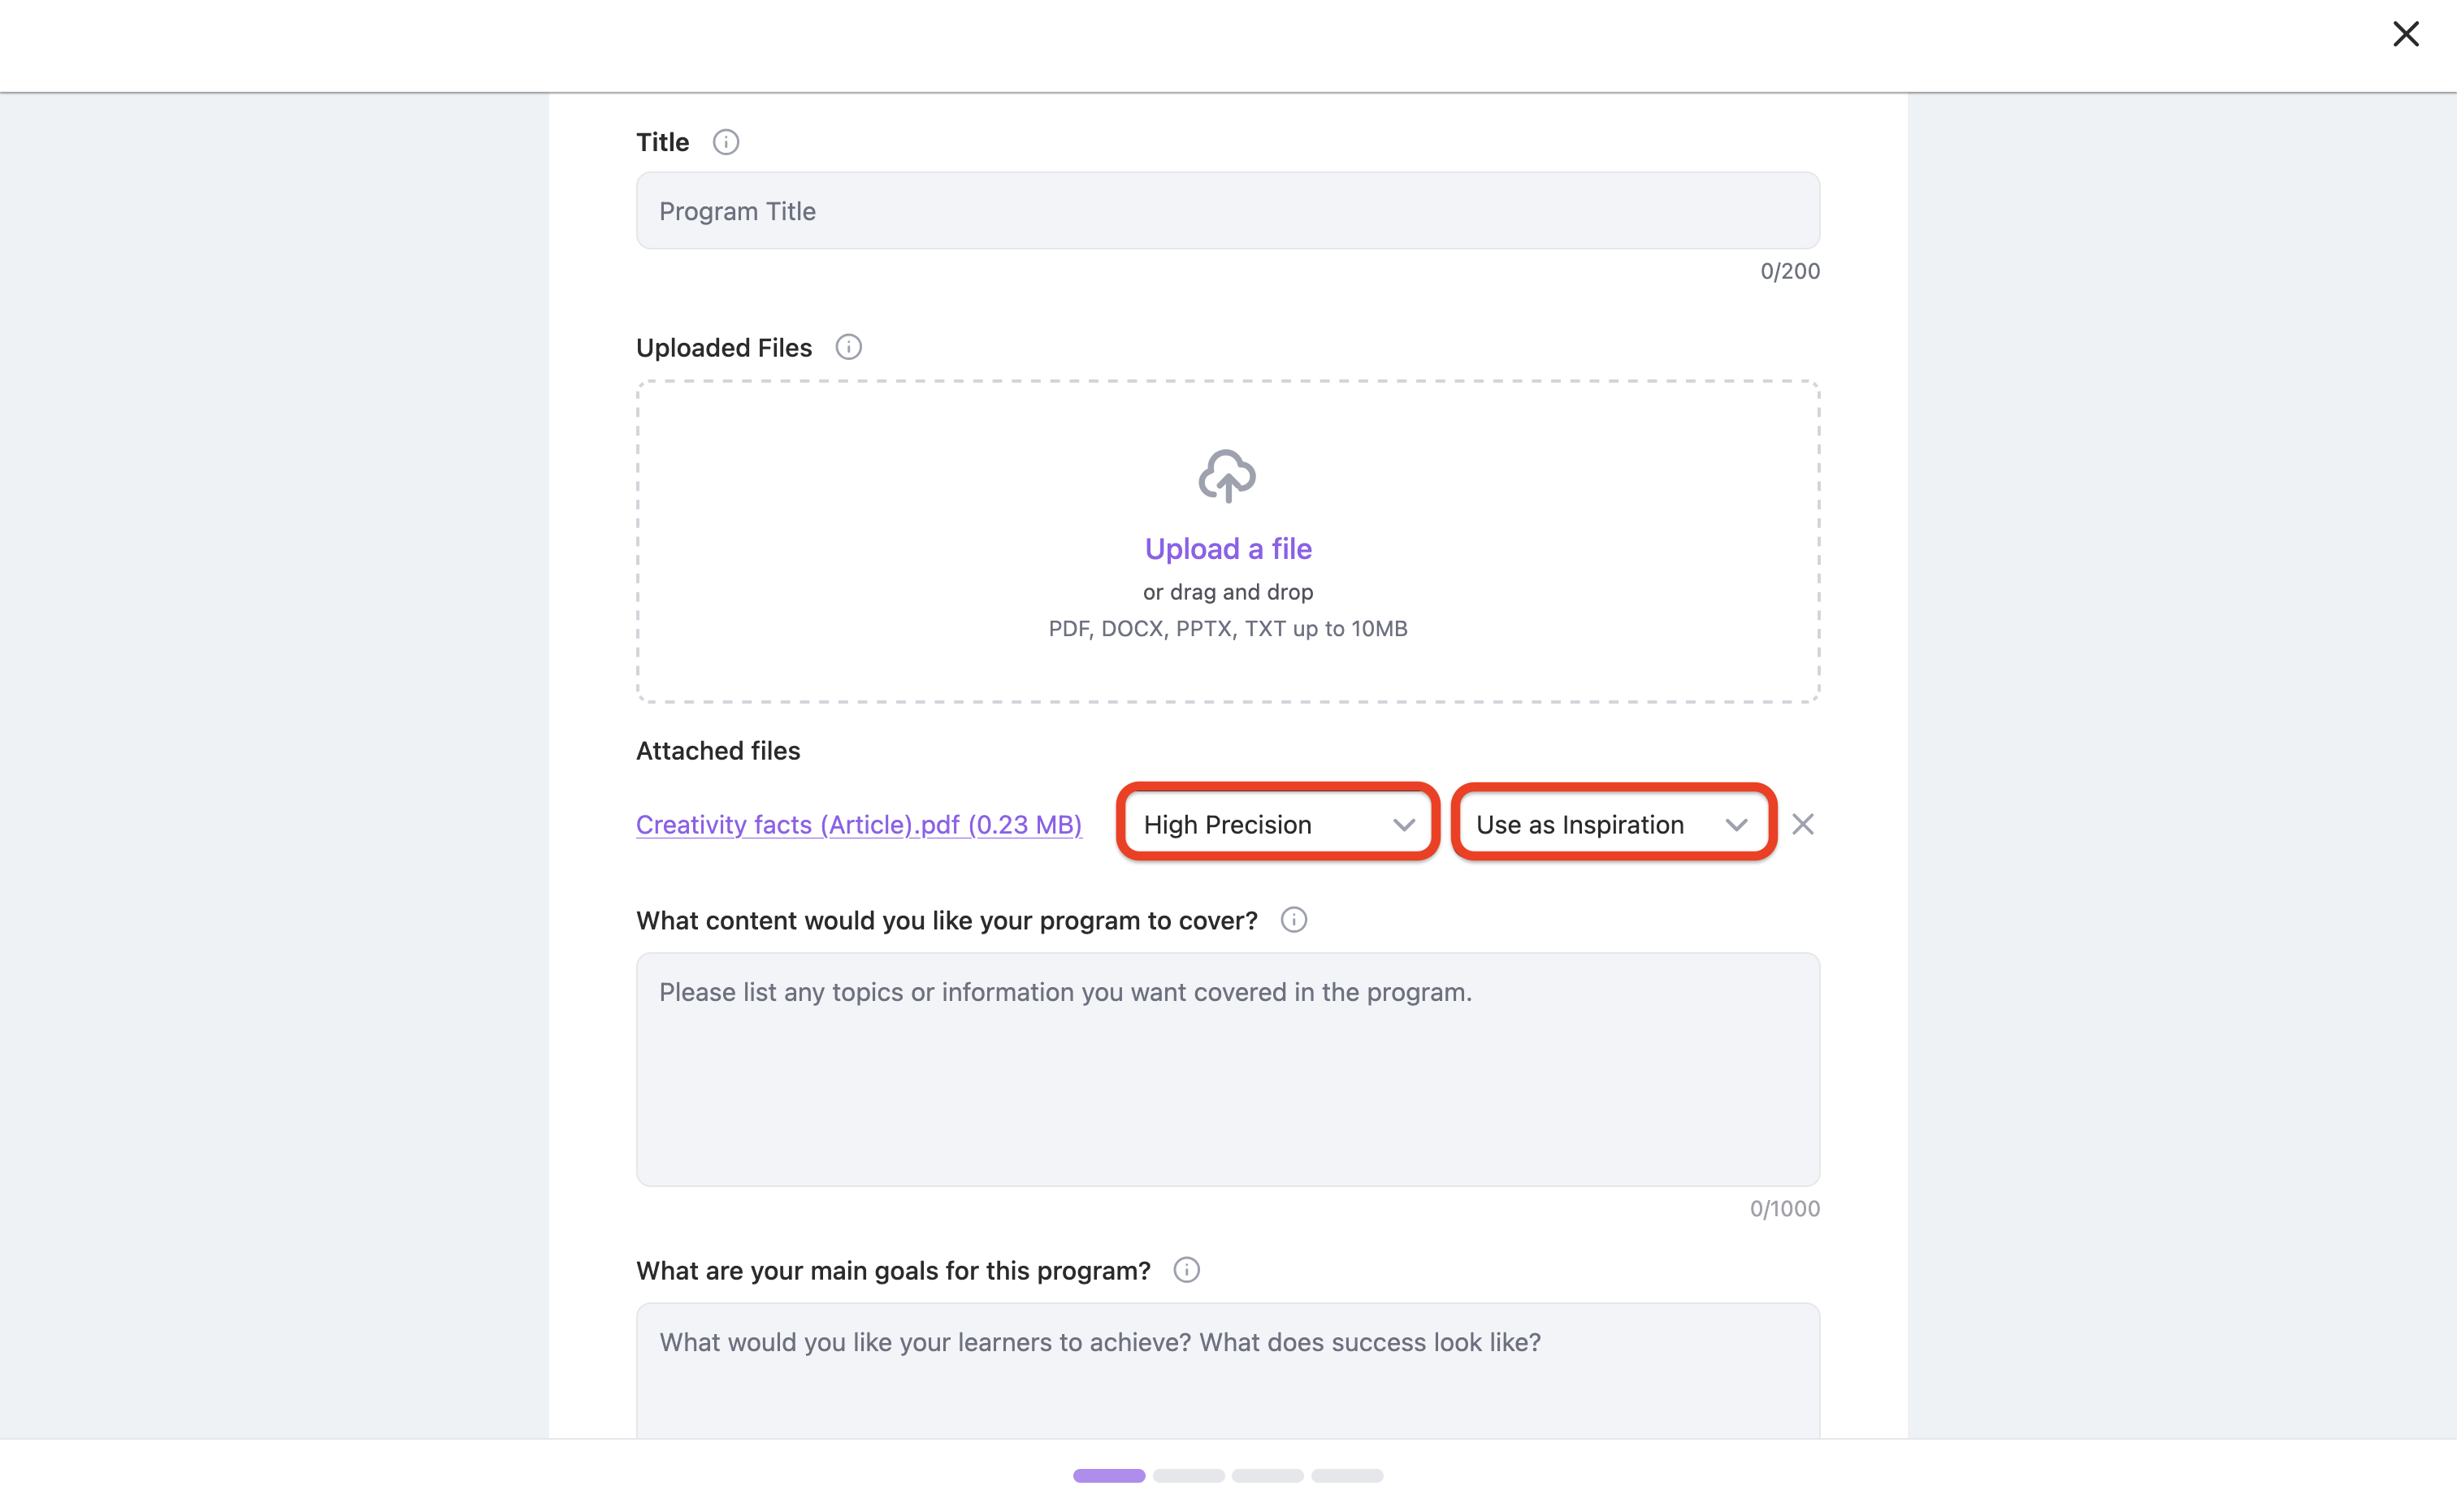Click the chevron arrow in Use as Inspiration selector
Screen dimensions: 2457x1512
tap(1736, 825)
